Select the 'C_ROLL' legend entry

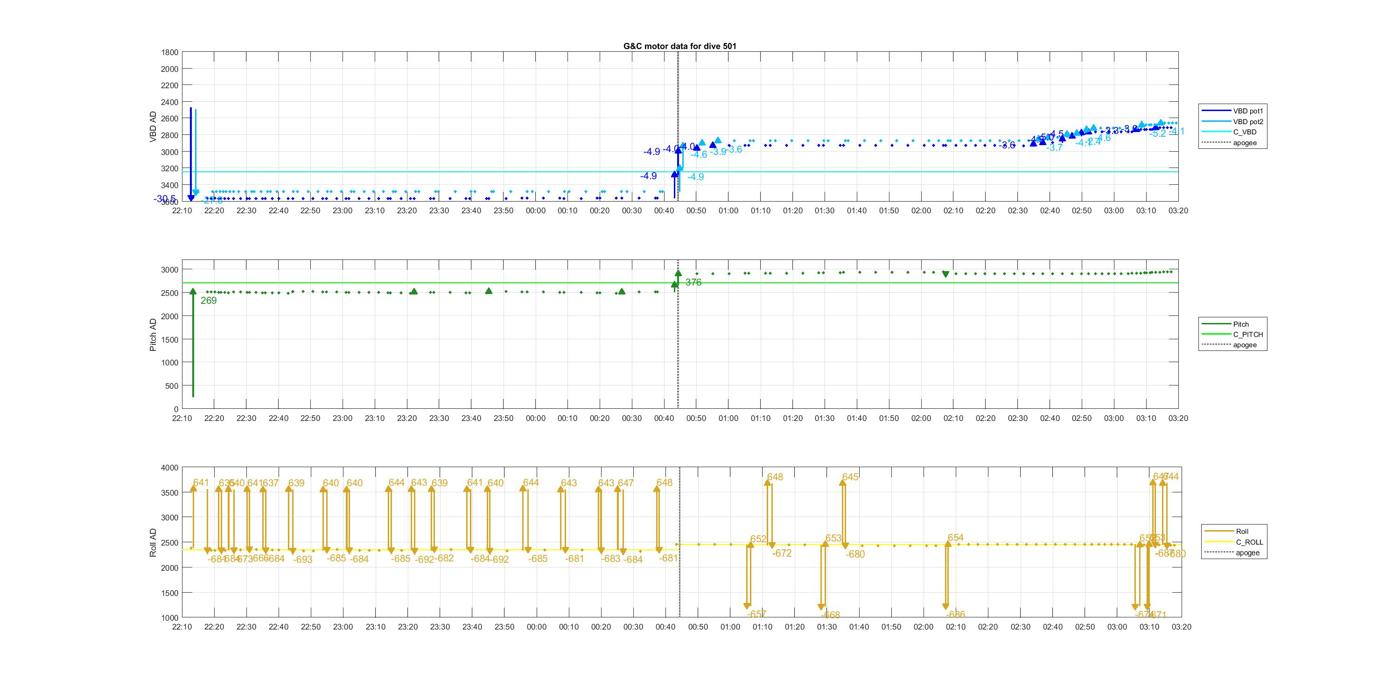[x=1249, y=542]
